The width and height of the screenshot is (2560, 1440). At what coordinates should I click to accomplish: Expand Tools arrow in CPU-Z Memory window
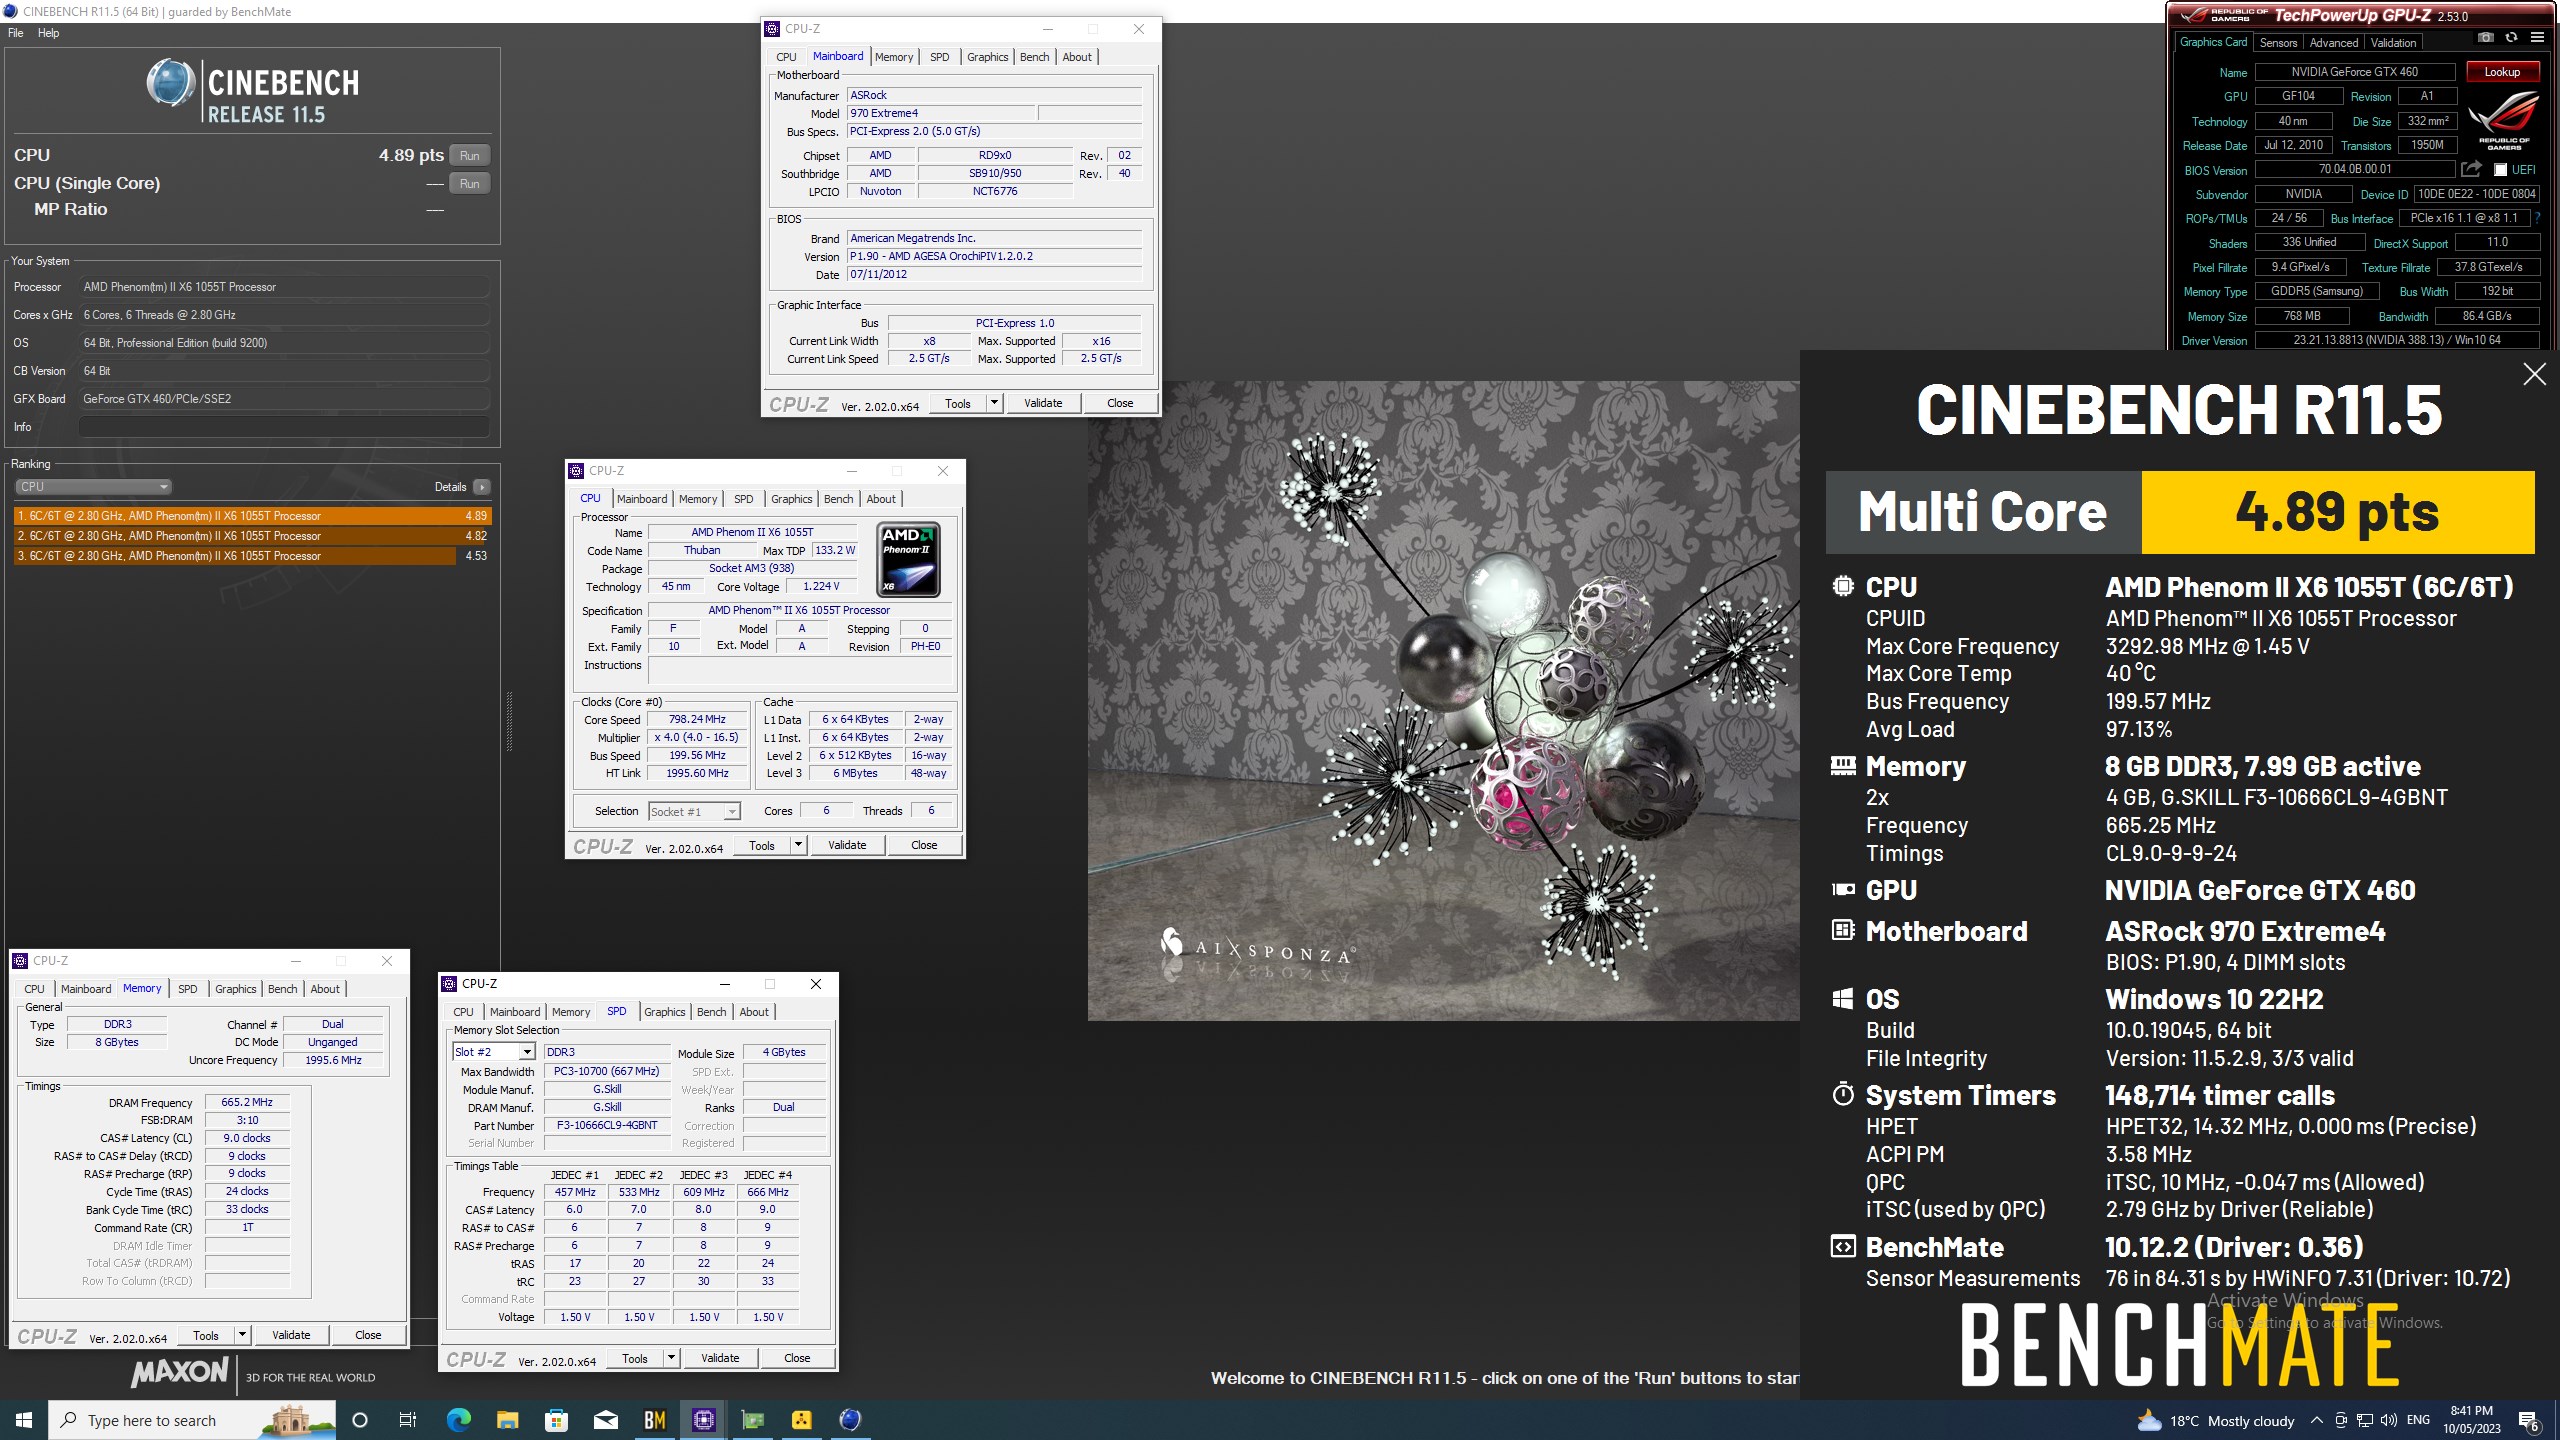[x=241, y=1335]
